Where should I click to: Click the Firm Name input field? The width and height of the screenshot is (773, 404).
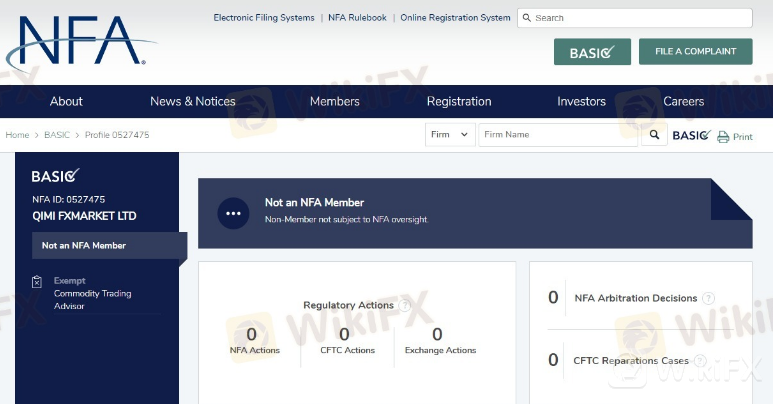coord(557,134)
